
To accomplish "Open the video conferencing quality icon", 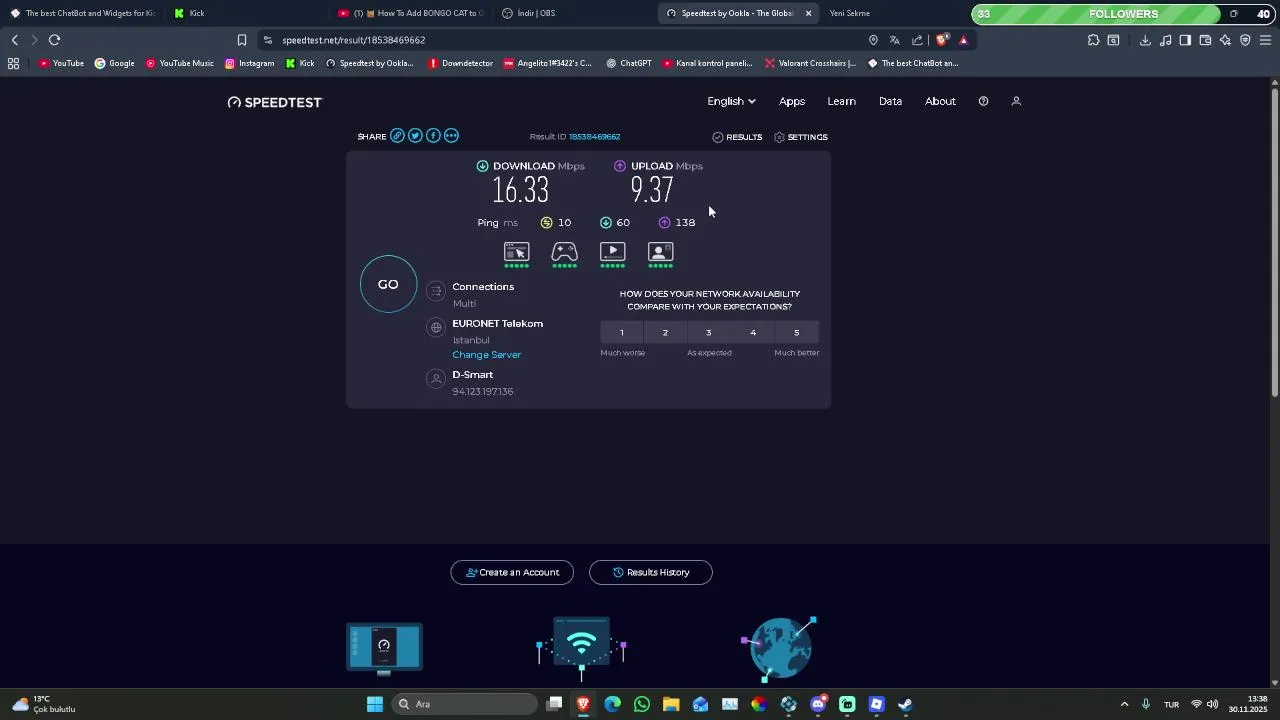I will (660, 252).
